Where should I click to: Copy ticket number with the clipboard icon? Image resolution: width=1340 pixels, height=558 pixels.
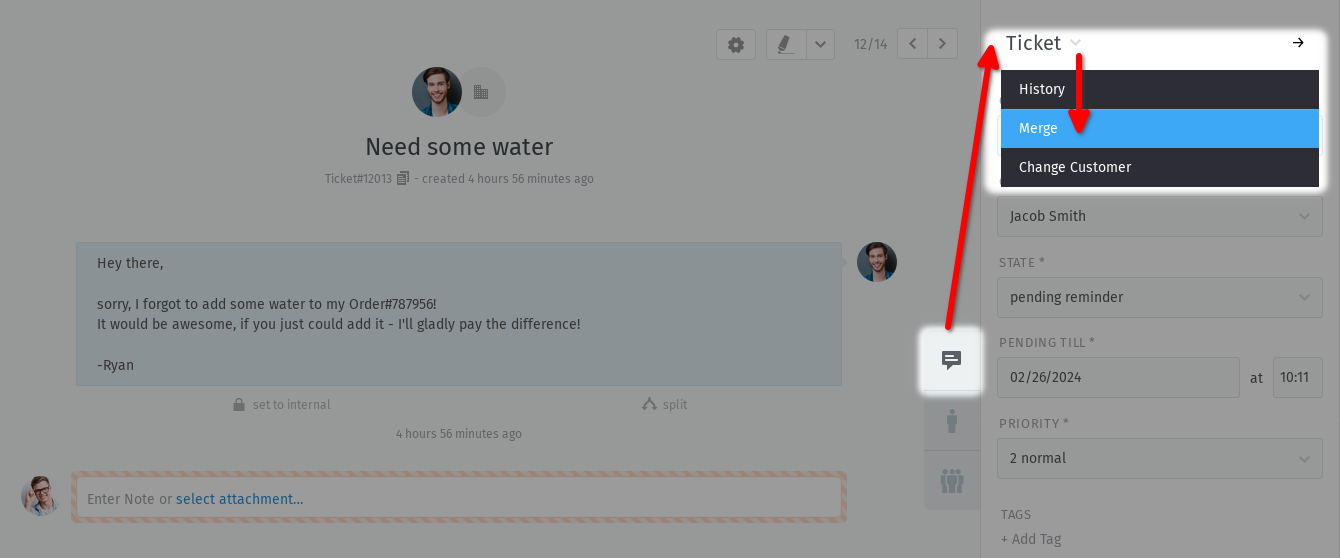point(403,179)
